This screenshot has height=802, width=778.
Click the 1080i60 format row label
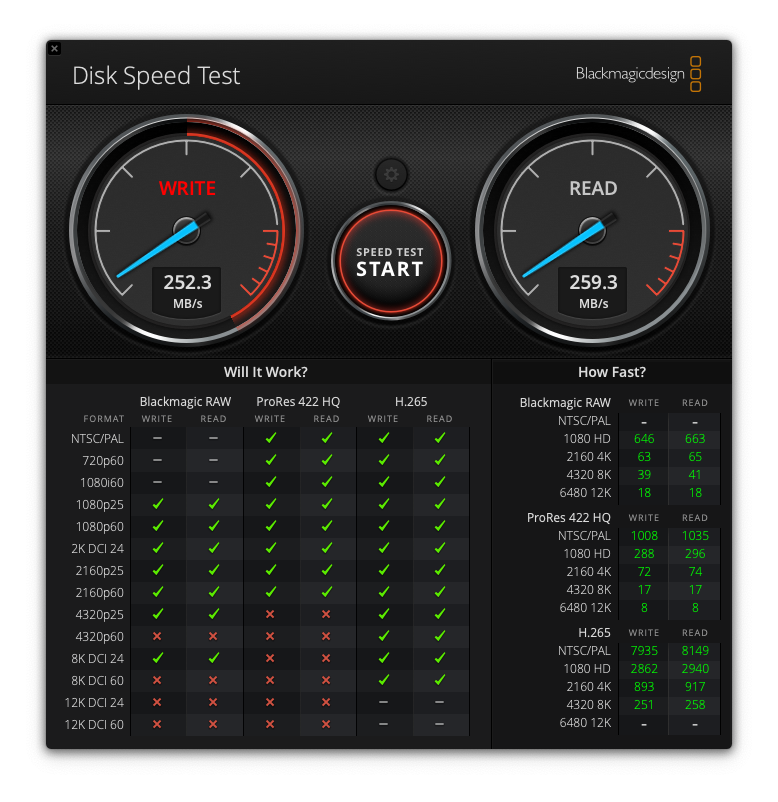point(102,483)
